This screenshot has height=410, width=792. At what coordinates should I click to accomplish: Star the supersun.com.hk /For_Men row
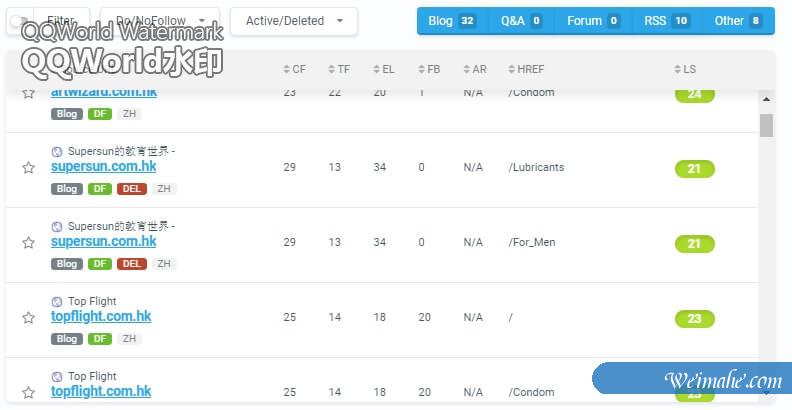point(29,243)
